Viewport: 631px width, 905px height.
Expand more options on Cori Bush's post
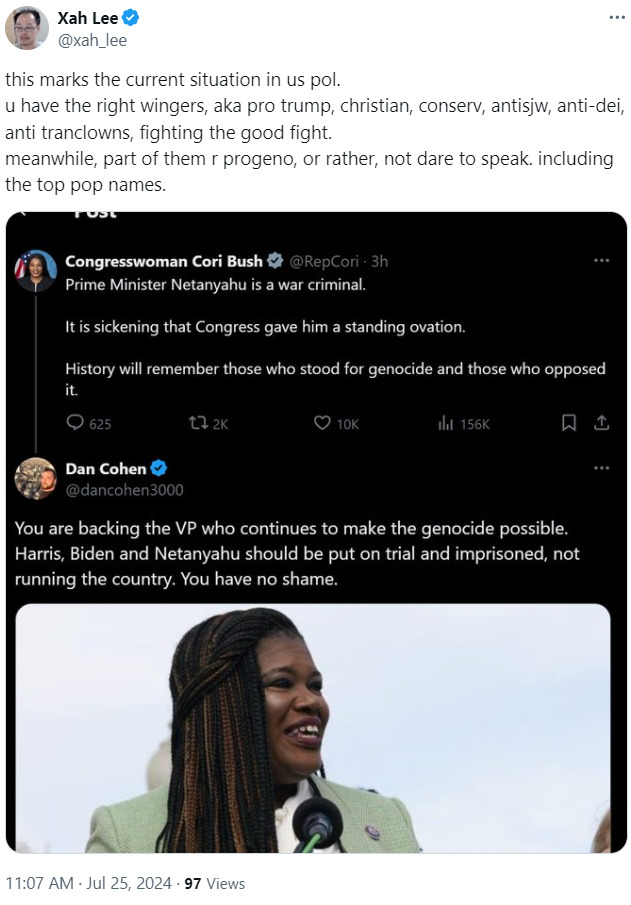601,261
